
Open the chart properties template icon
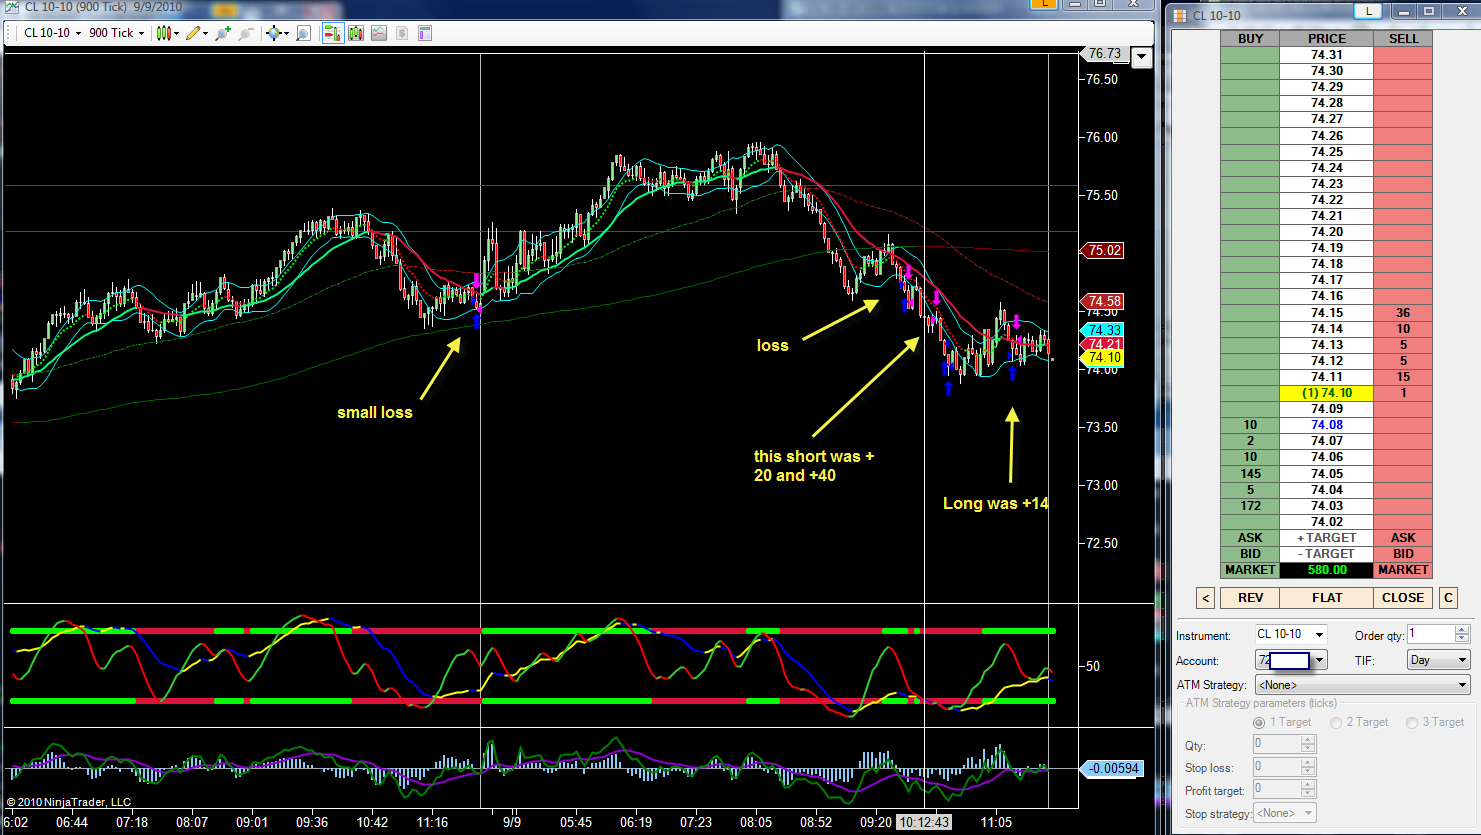[x=425, y=33]
